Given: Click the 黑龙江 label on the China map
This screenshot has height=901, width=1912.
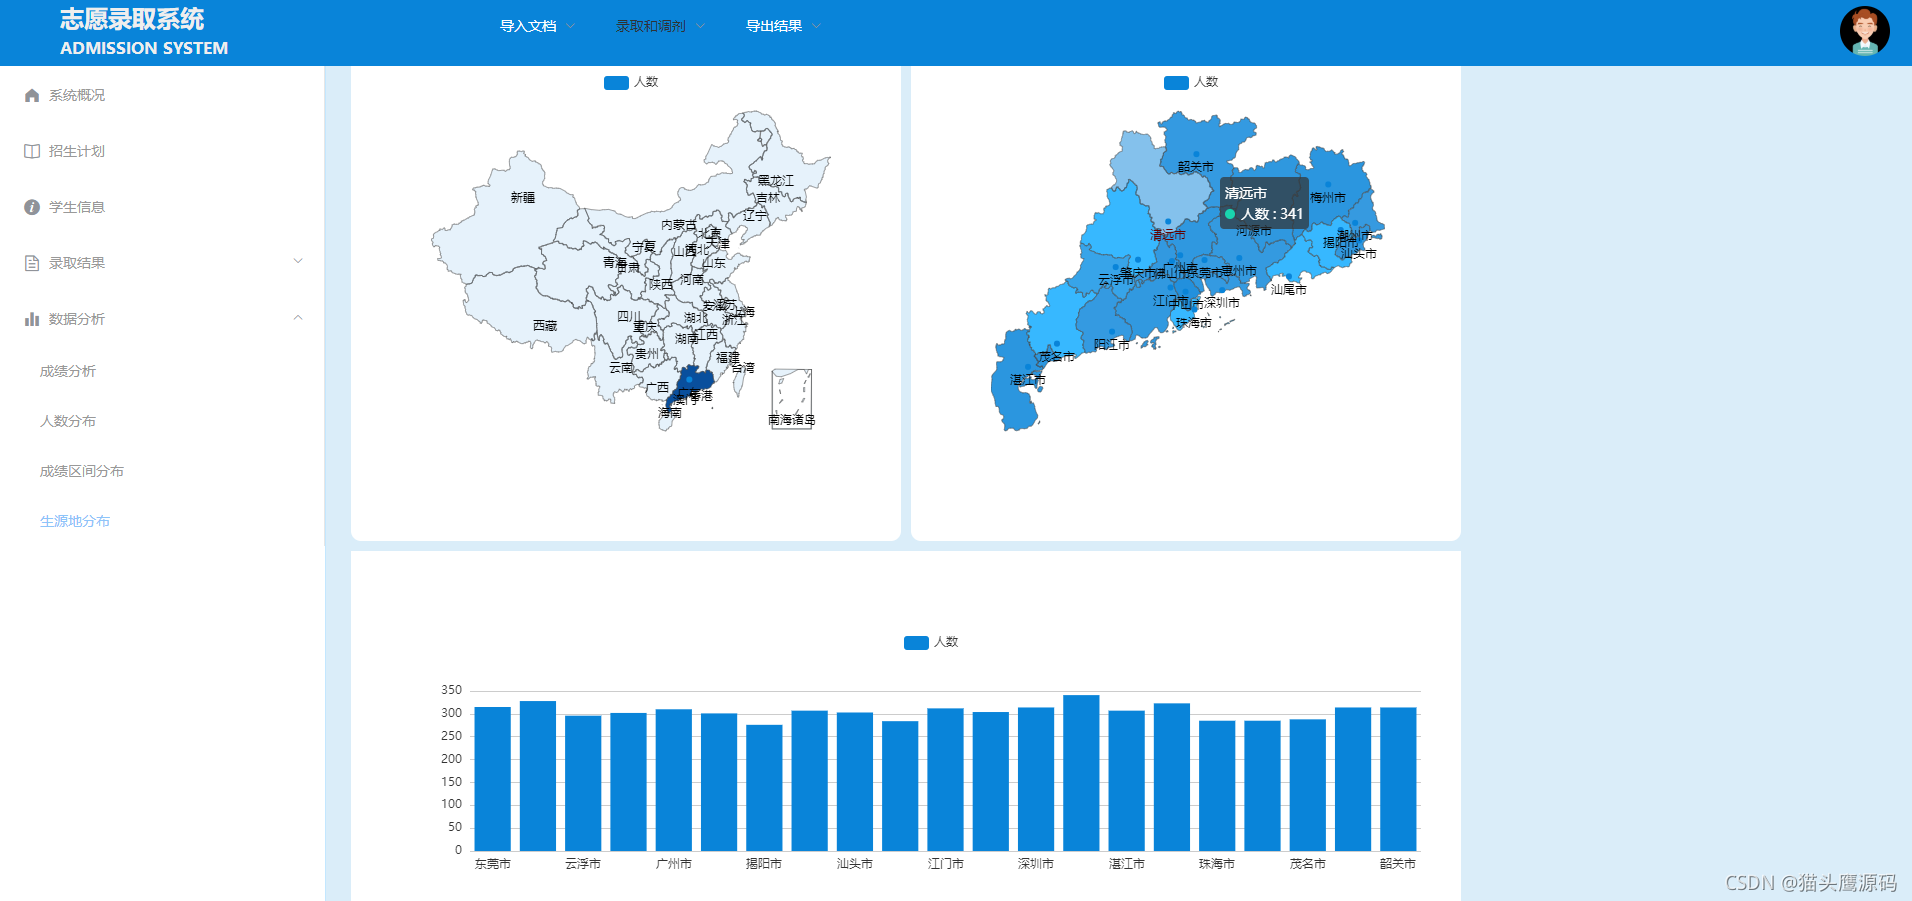Looking at the screenshot, I should point(776,181).
